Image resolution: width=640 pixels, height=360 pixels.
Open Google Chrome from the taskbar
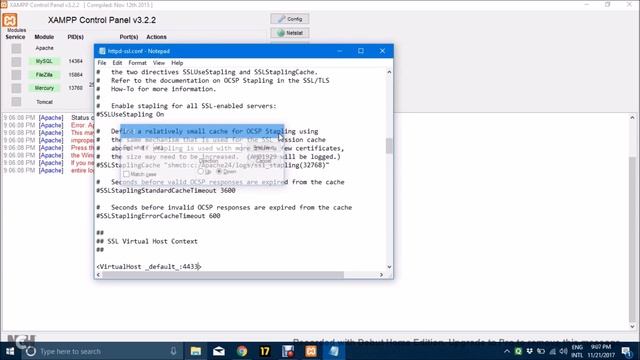[242, 351]
